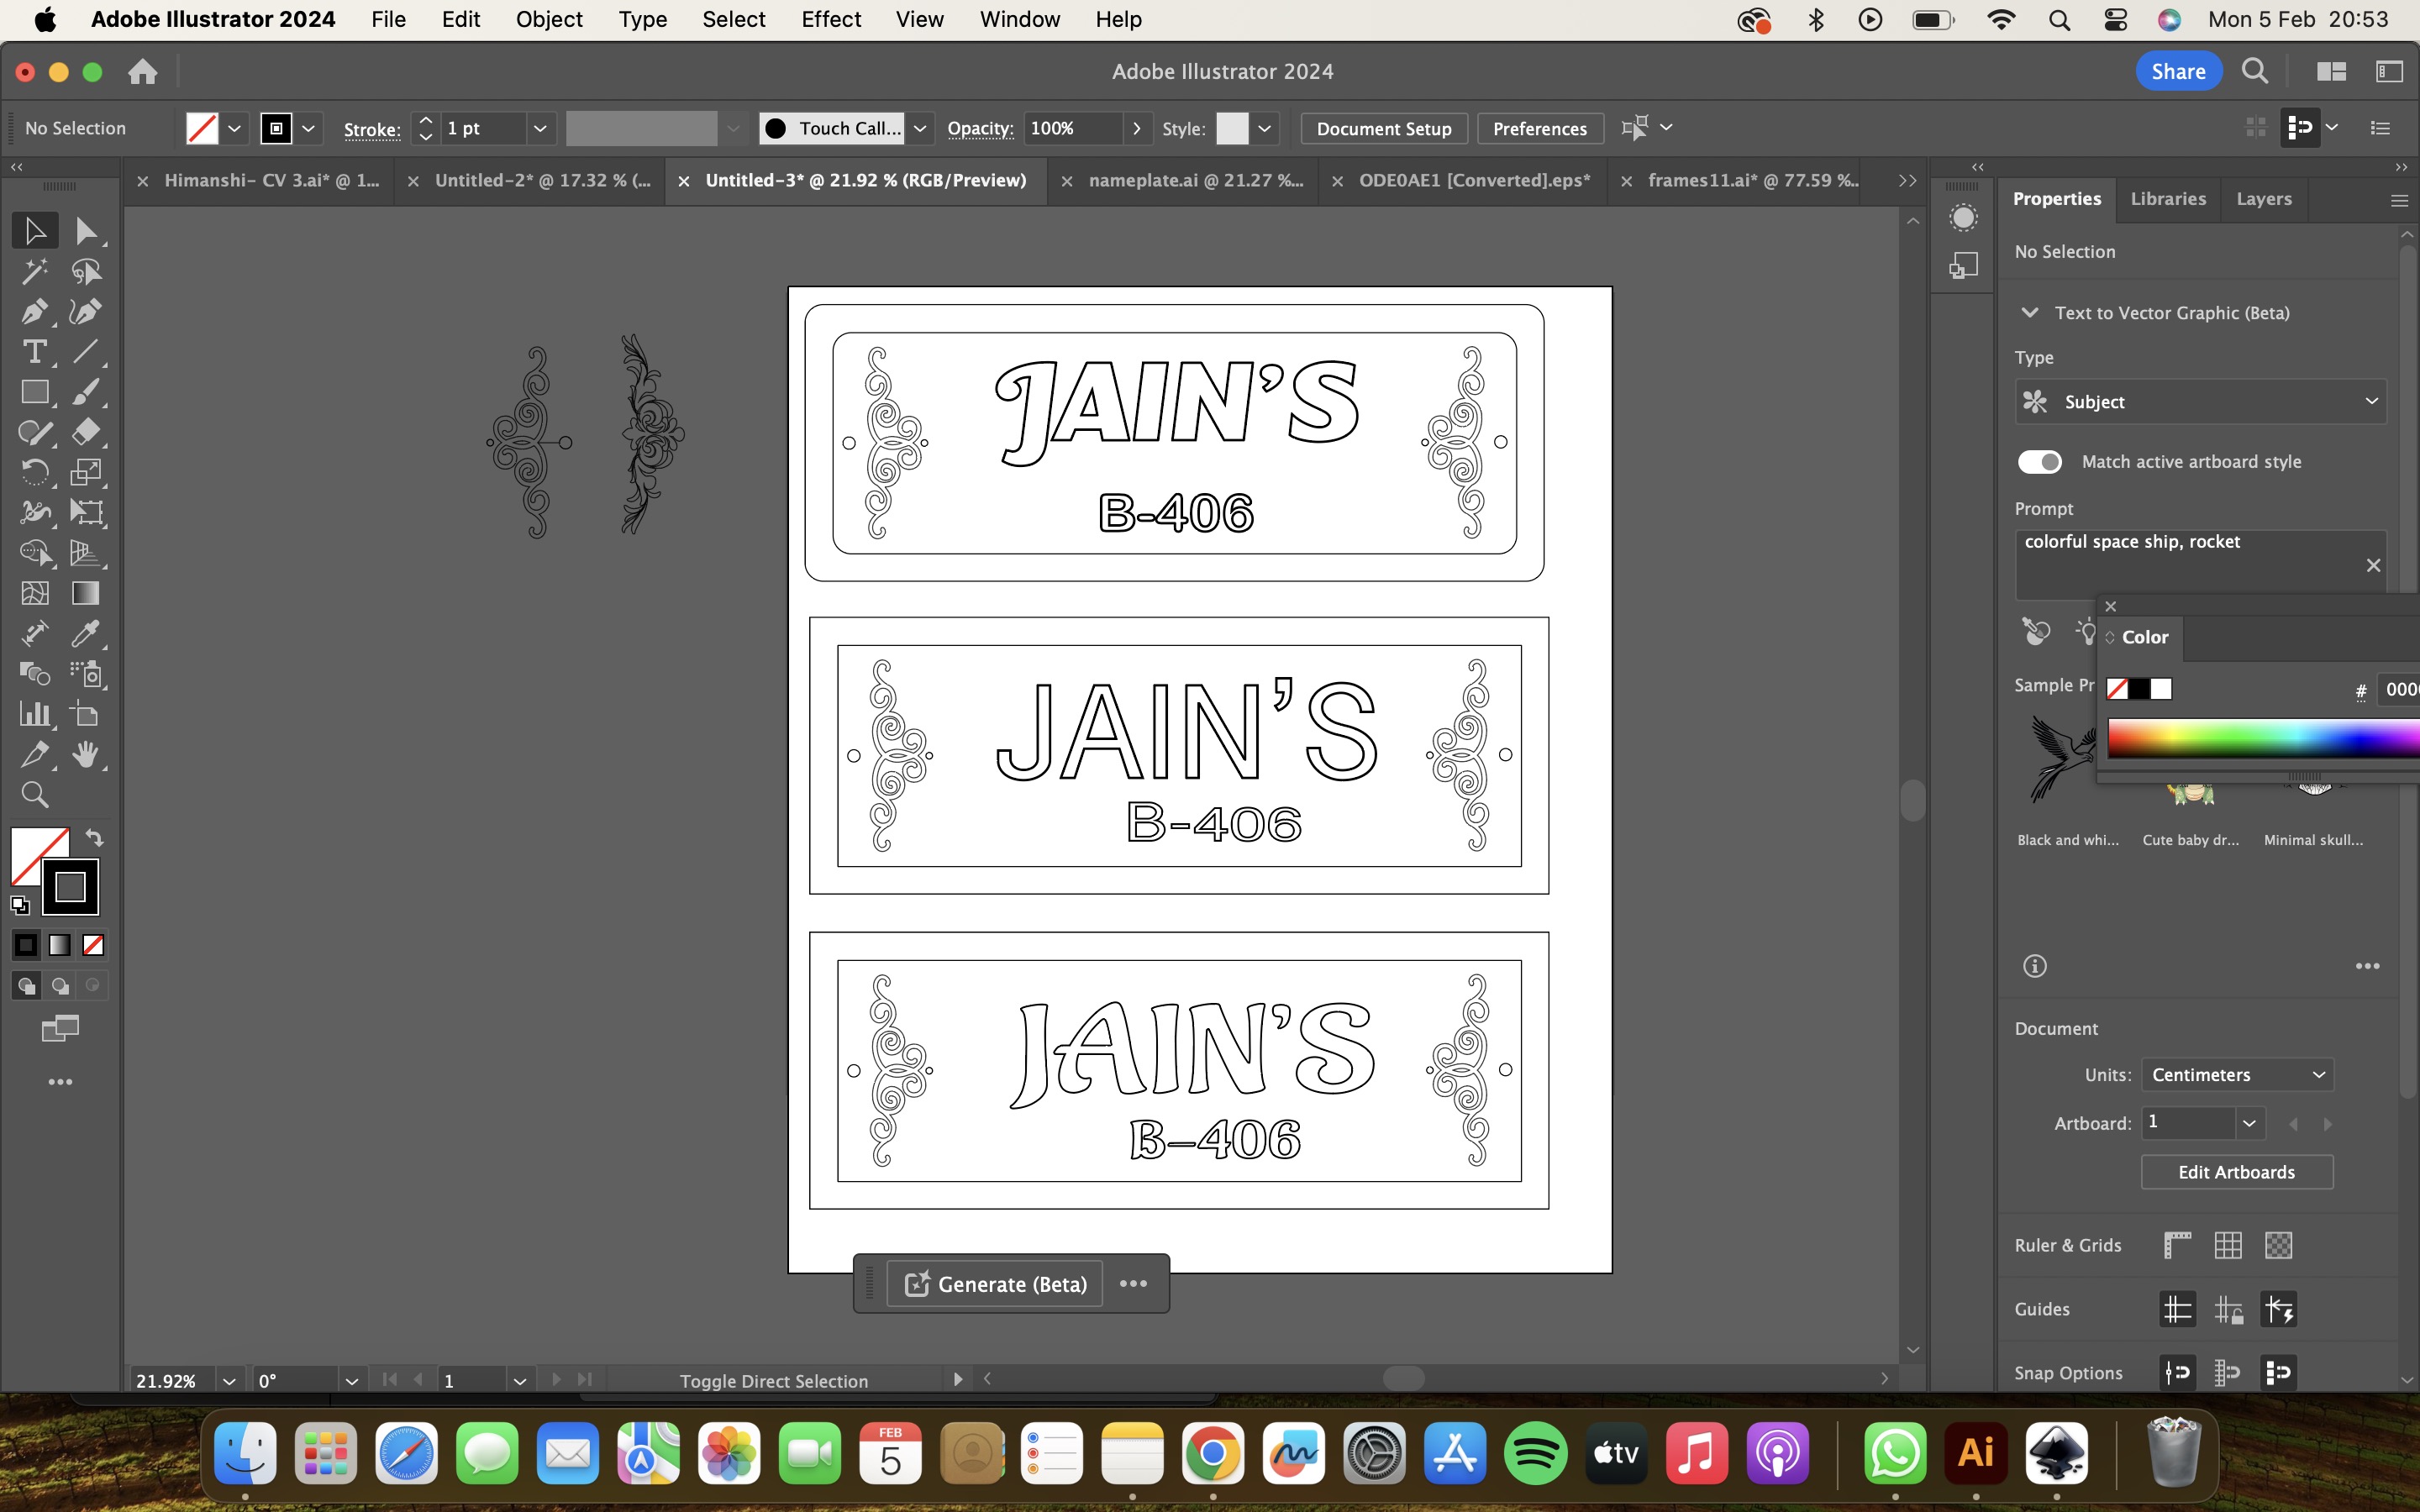Click the Stroke box in tools panel
This screenshot has height=1512, width=2420.
[x=70, y=887]
